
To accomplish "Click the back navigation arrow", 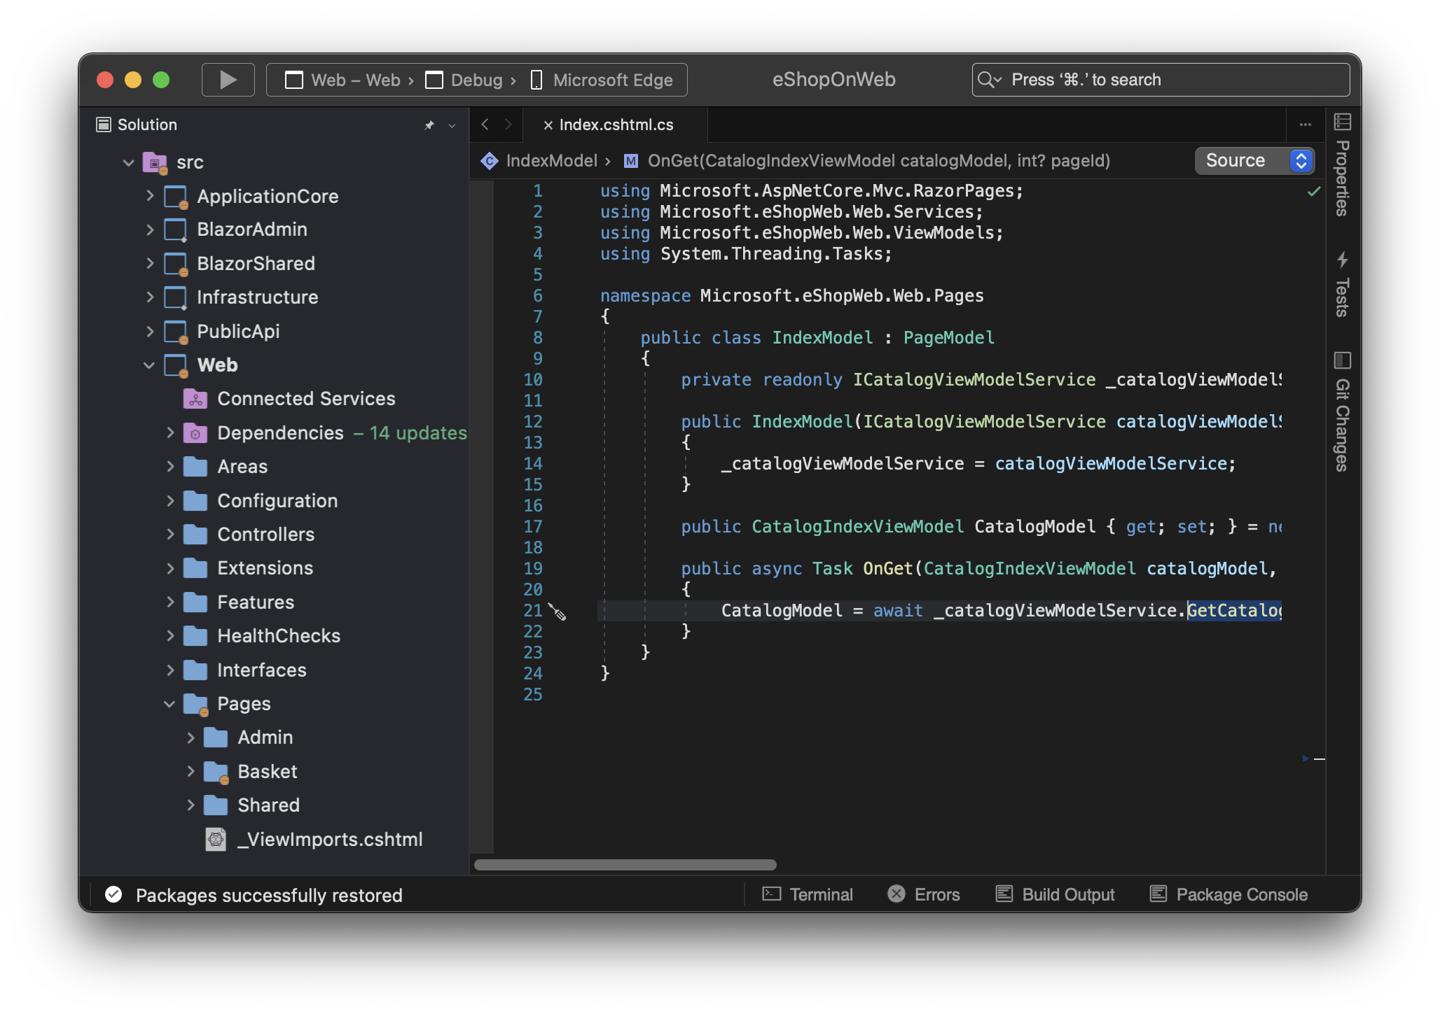I will (x=486, y=125).
